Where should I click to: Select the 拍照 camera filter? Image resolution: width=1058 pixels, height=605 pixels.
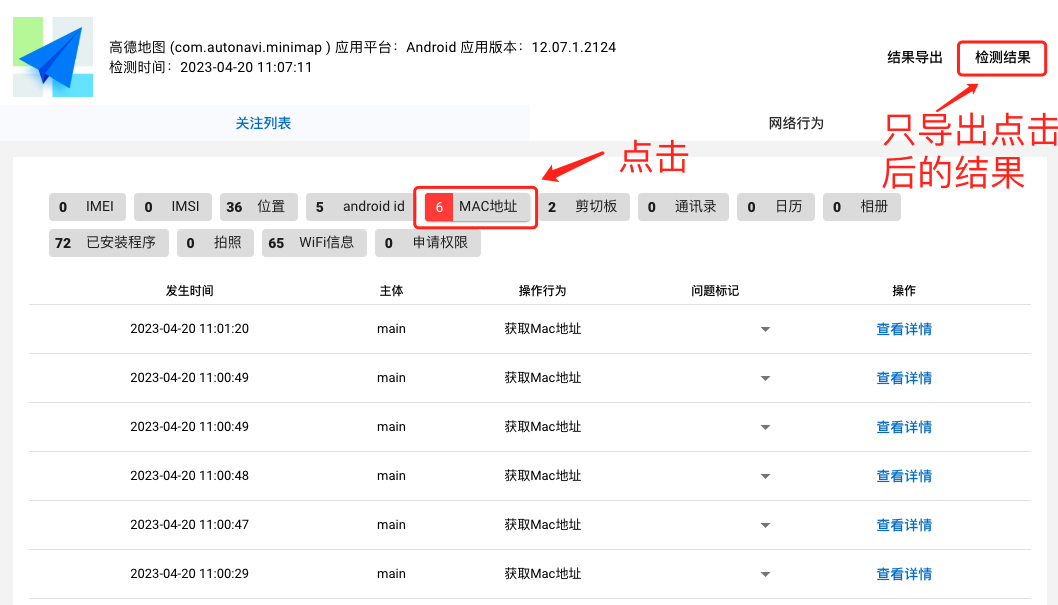point(214,242)
